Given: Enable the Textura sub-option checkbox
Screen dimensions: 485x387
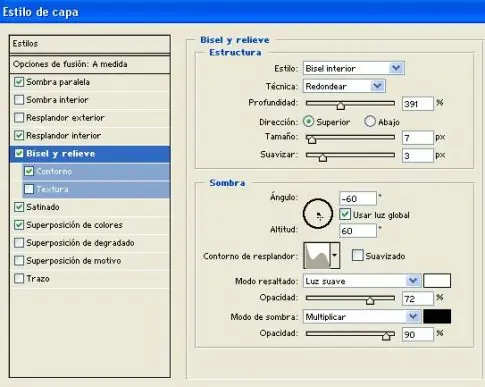Looking at the screenshot, I should point(29,189).
